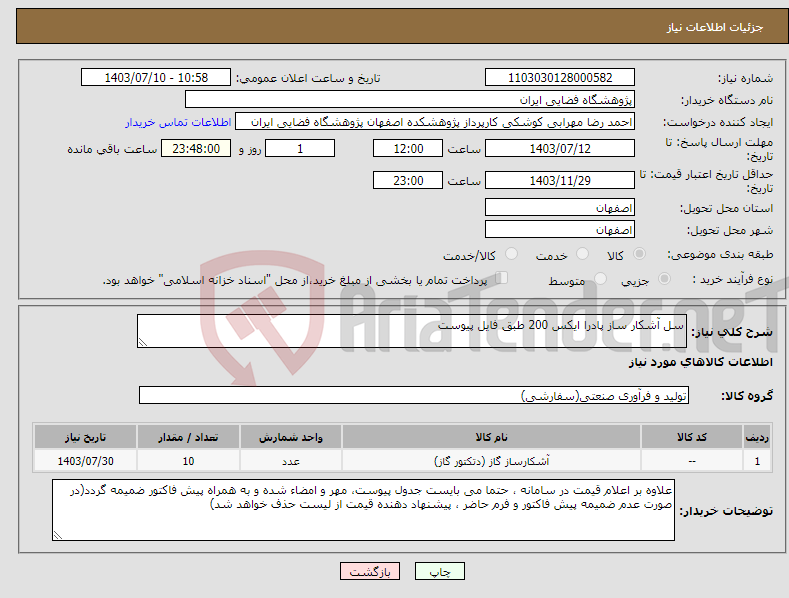This screenshot has width=789, height=598.
Task: Click the buyer notes textarea
Action: pos(363,510)
